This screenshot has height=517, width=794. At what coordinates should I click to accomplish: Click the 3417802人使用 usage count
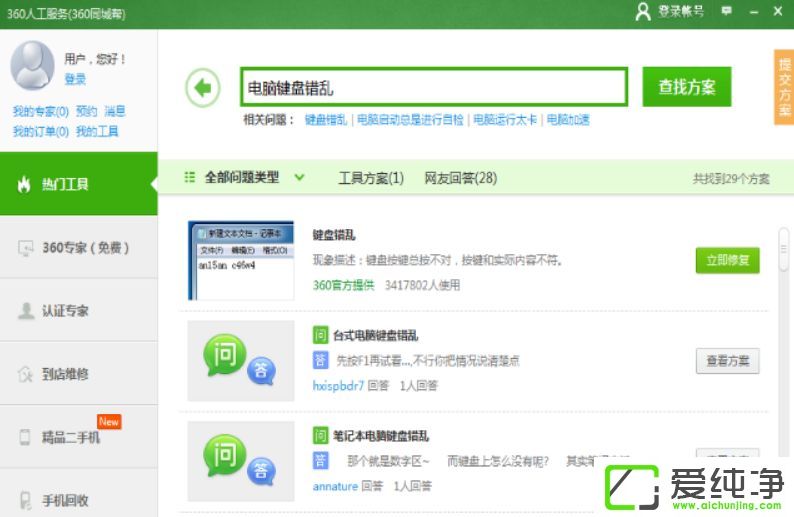click(x=422, y=285)
